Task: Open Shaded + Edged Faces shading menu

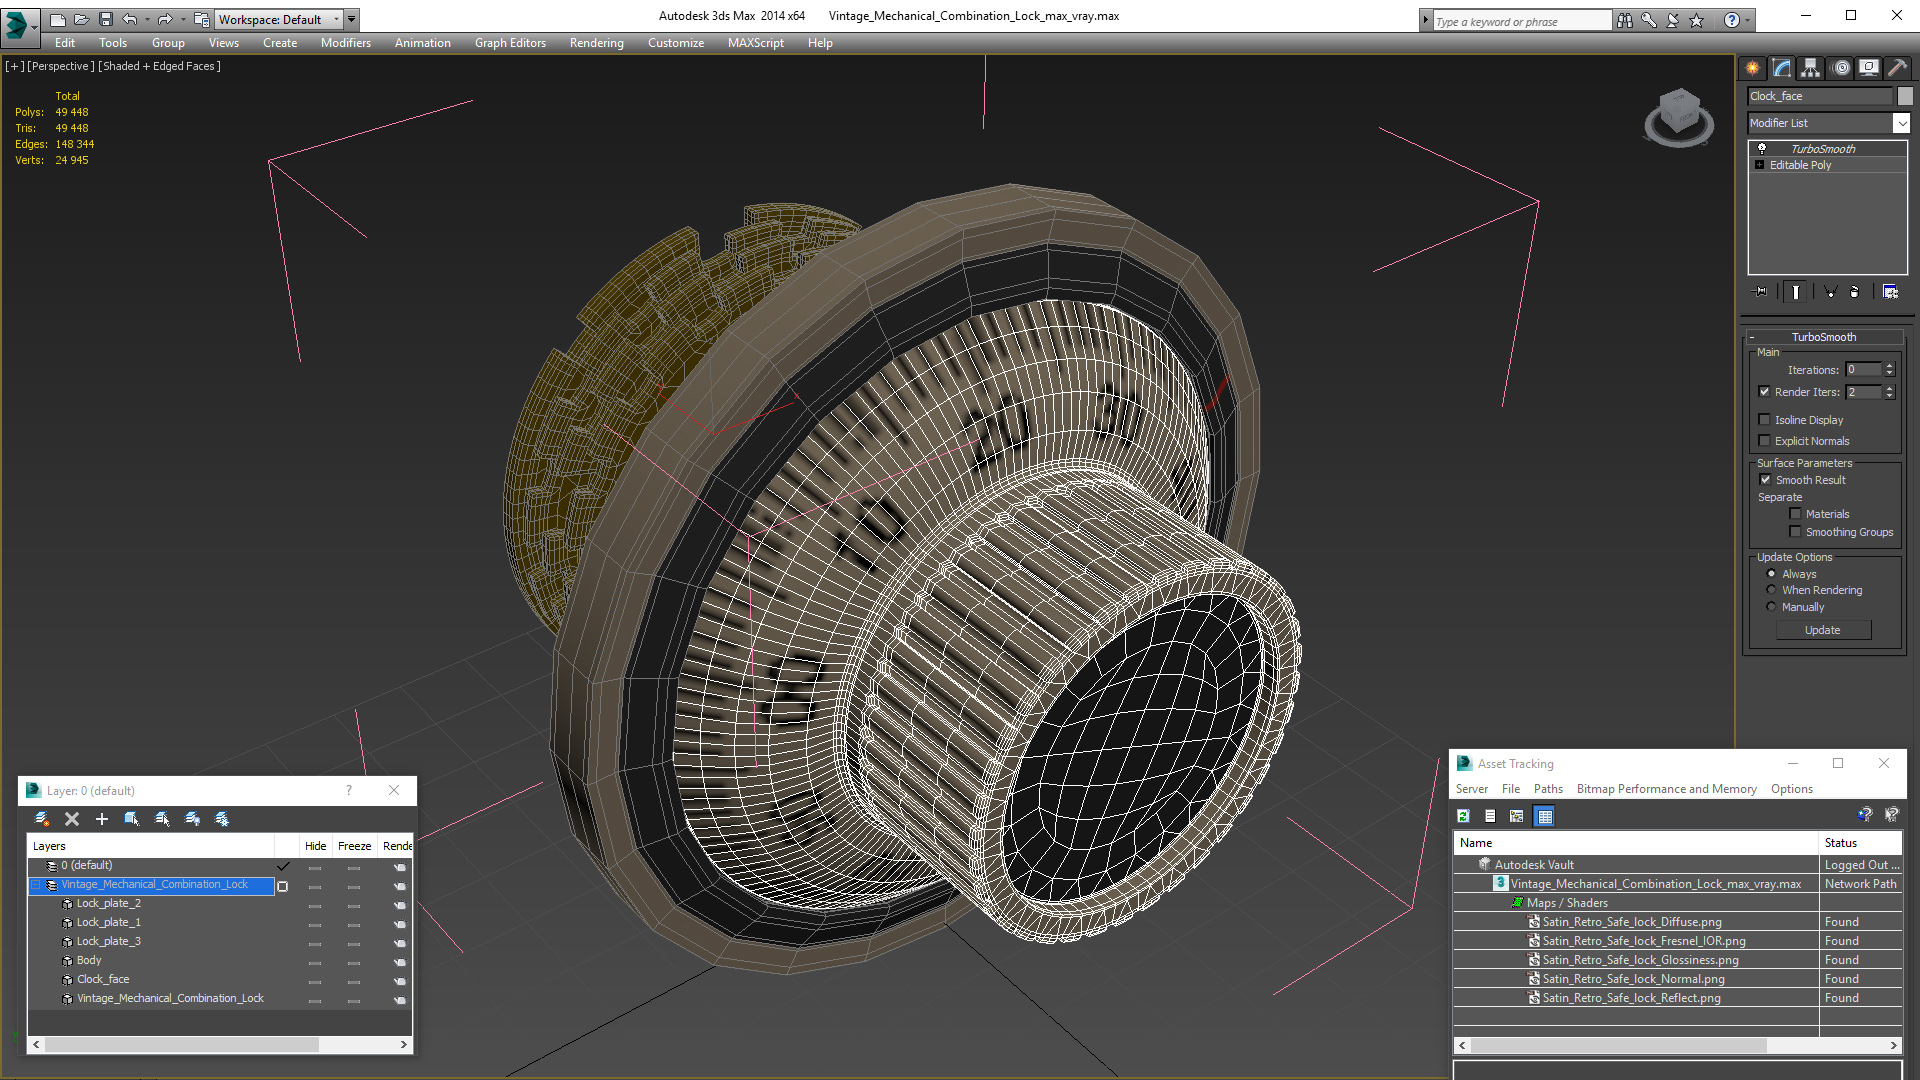Action: tap(160, 66)
